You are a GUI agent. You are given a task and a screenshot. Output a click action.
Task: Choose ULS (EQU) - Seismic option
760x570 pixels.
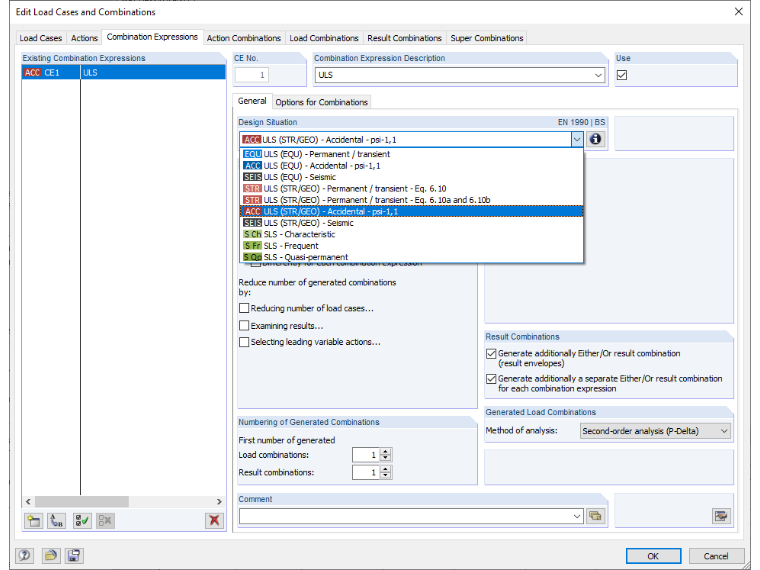click(412, 177)
